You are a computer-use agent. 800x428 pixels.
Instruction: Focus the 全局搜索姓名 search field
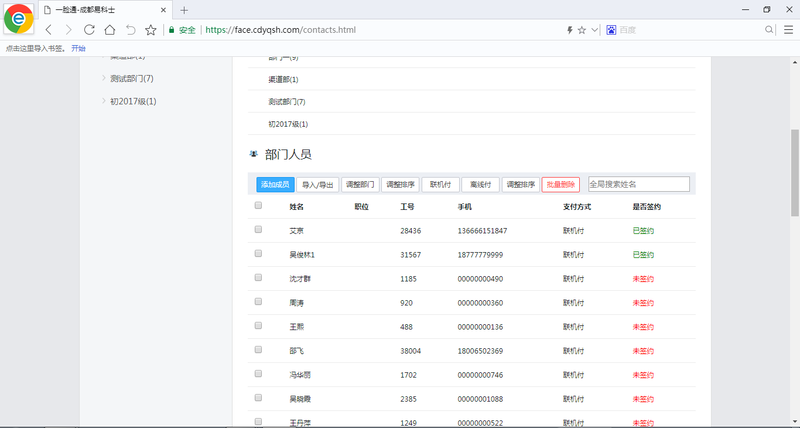[638, 184]
